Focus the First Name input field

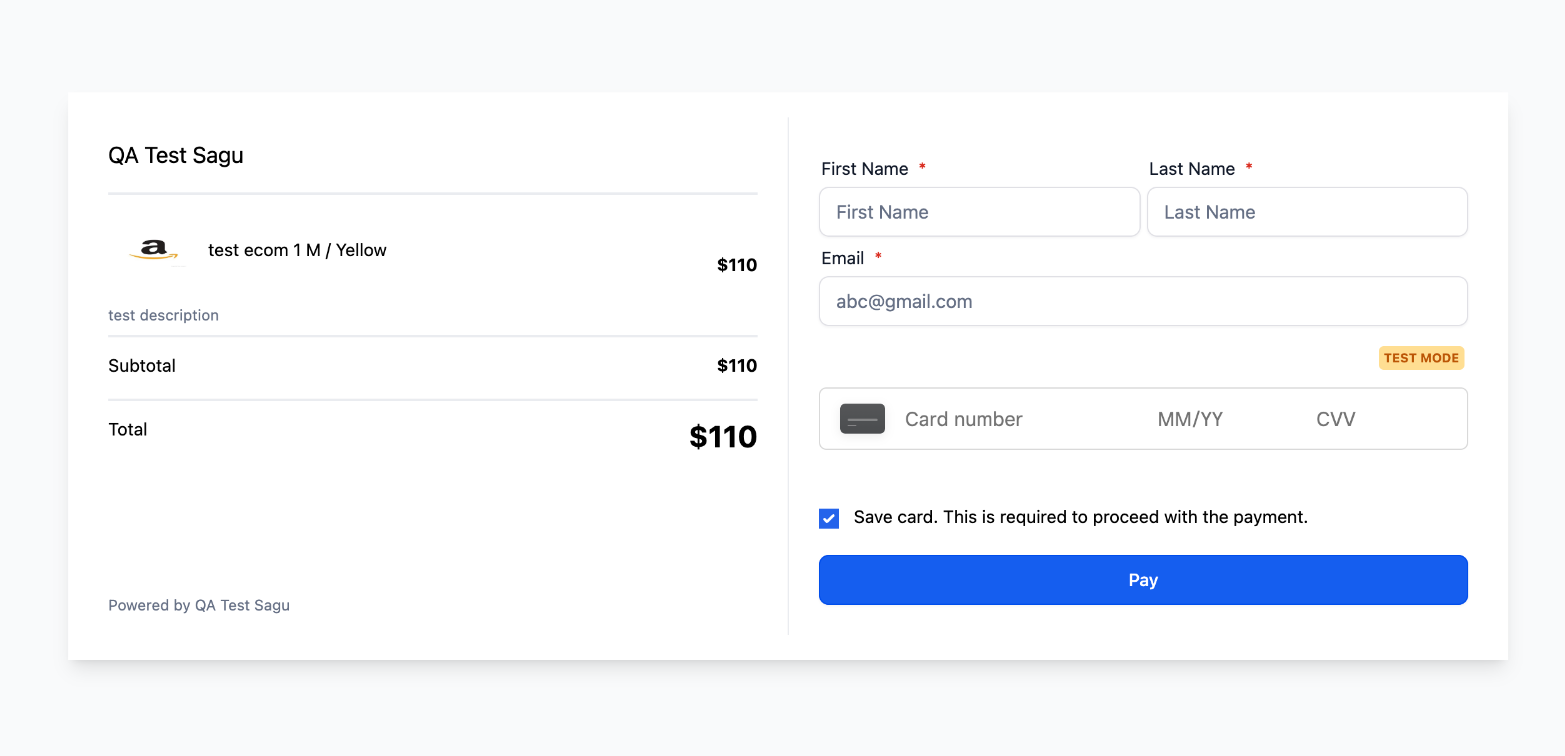(x=979, y=212)
